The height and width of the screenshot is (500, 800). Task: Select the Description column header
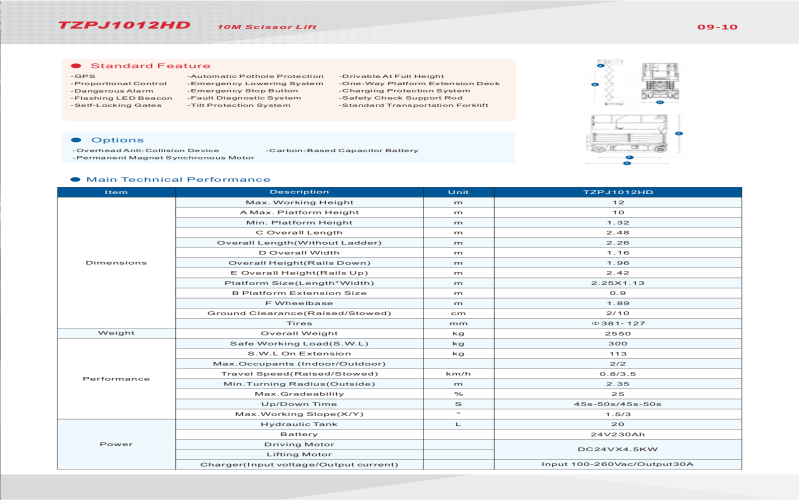[298, 191]
